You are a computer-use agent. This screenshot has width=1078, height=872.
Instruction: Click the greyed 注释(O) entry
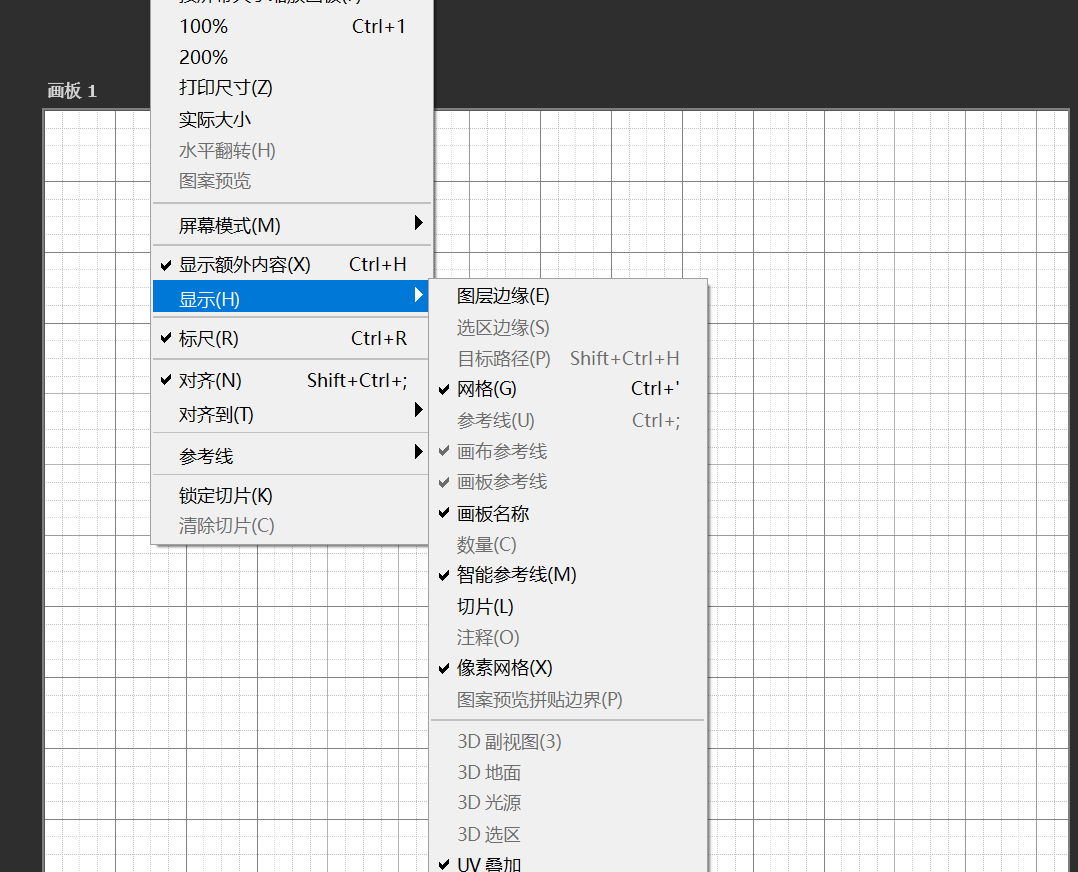[x=569, y=637]
